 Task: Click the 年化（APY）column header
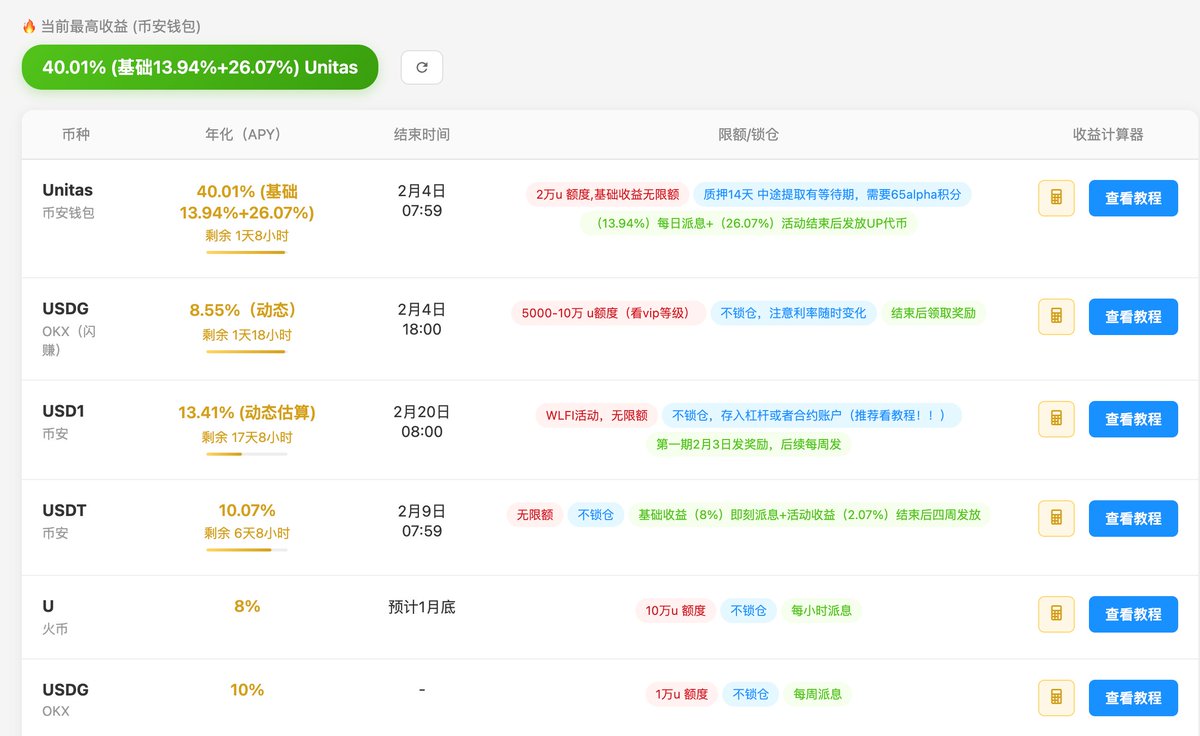tap(246, 134)
